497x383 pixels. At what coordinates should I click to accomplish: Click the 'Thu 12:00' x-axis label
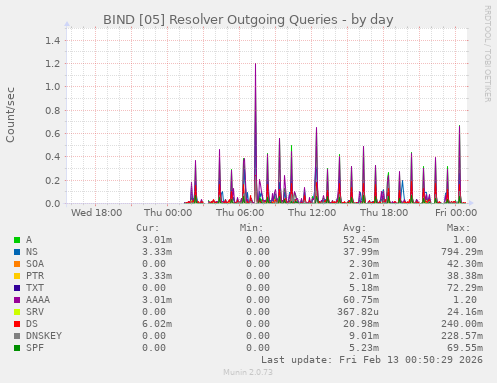[312, 213]
